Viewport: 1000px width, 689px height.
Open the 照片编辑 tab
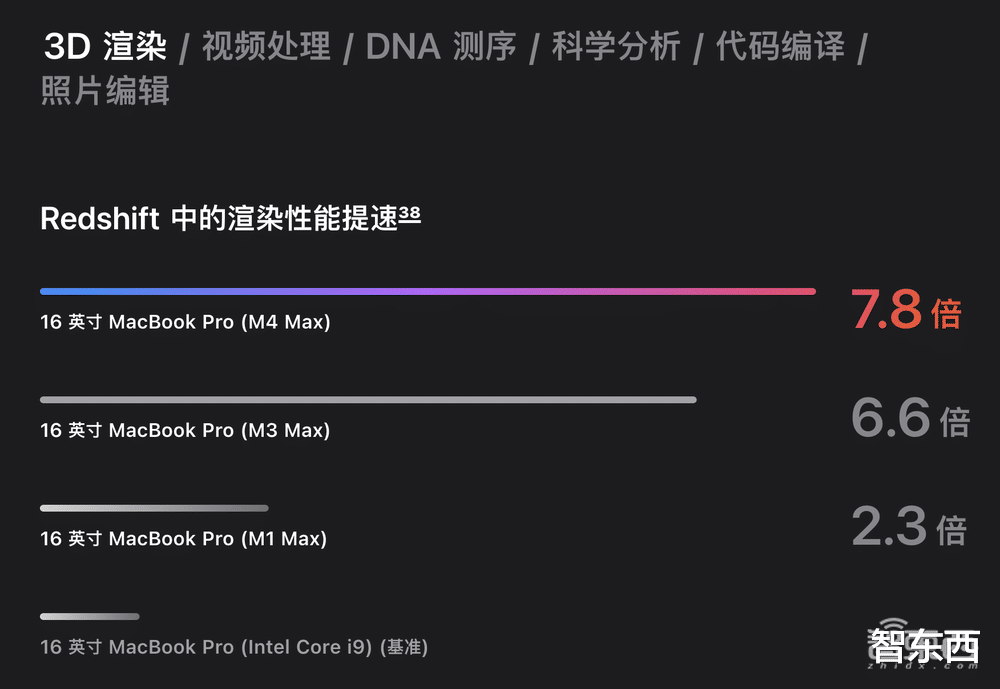tap(105, 90)
